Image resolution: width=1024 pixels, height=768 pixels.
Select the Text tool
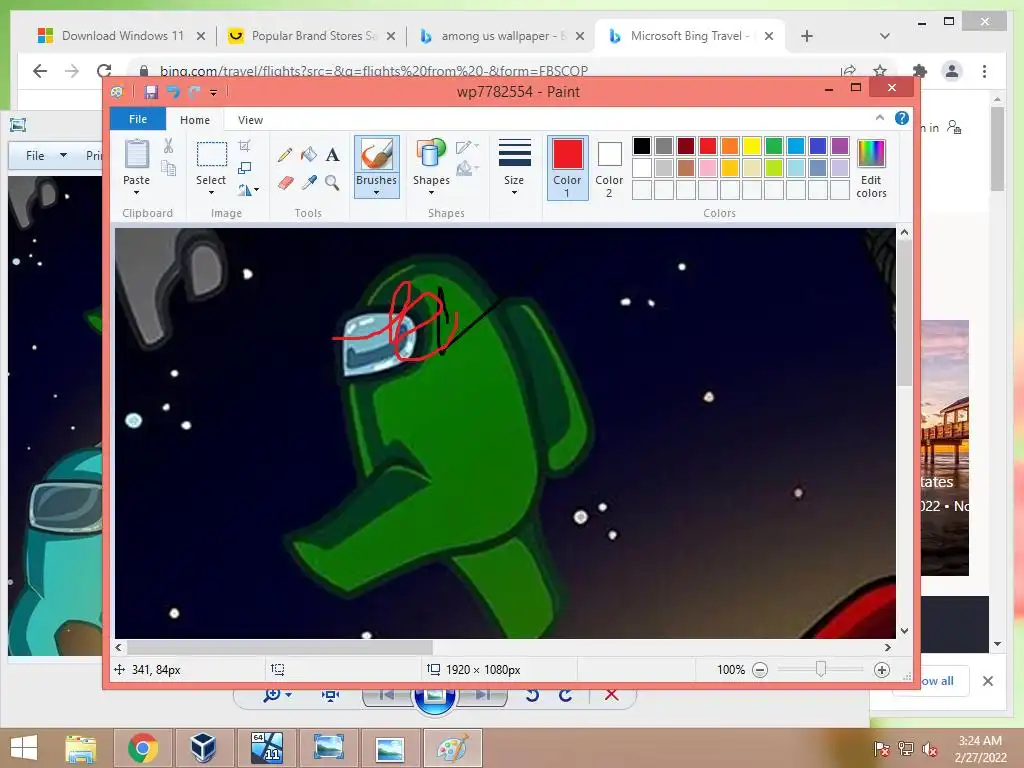[332, 155]
